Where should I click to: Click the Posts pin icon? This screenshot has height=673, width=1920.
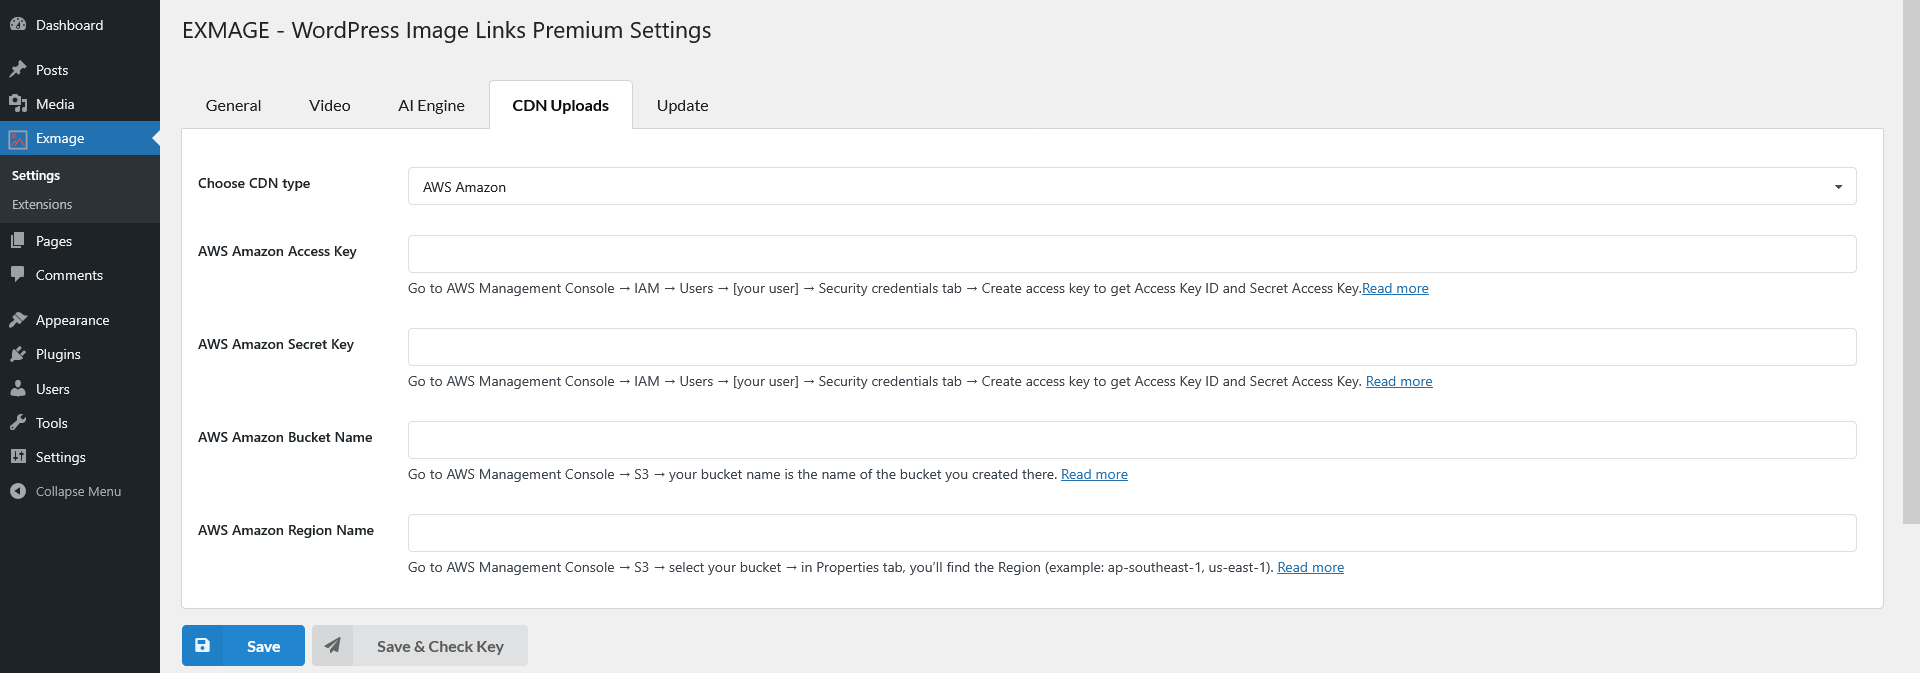coord(18,69)
